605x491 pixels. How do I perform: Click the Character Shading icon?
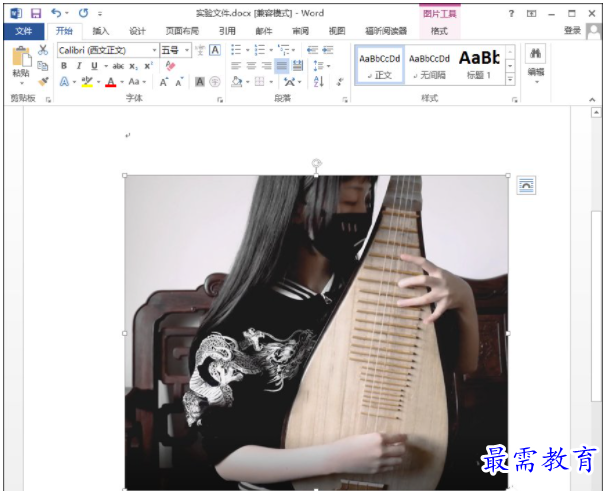[x=199, y=82]
